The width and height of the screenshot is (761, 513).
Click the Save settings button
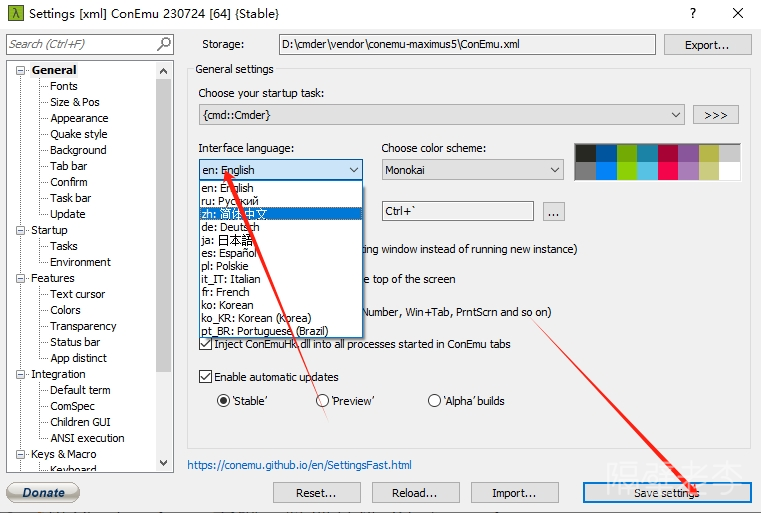pos(667,493)
